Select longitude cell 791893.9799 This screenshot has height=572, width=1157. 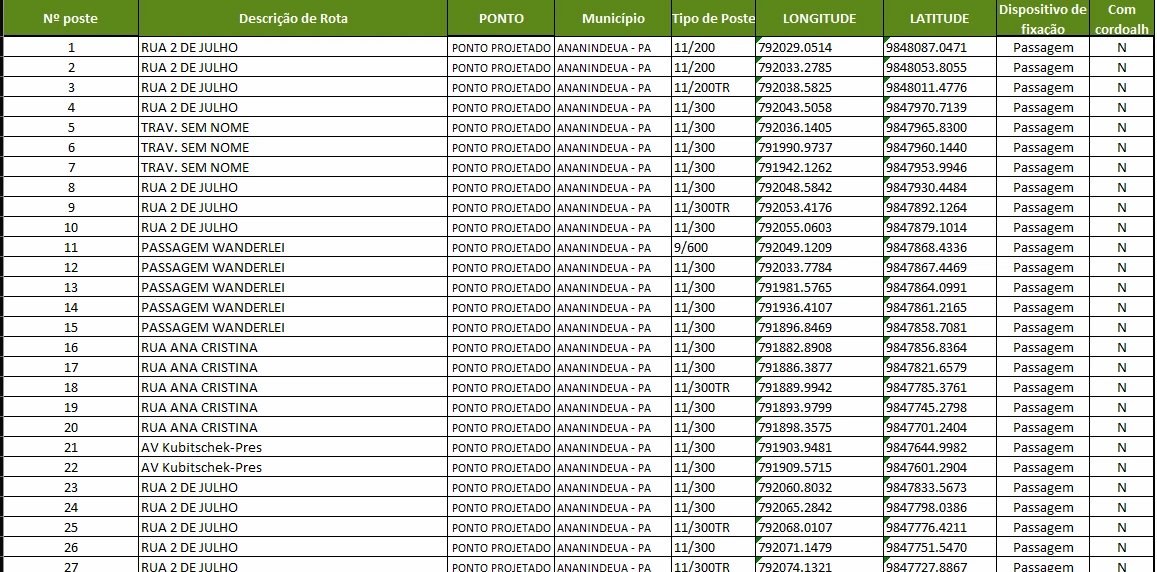820,407
